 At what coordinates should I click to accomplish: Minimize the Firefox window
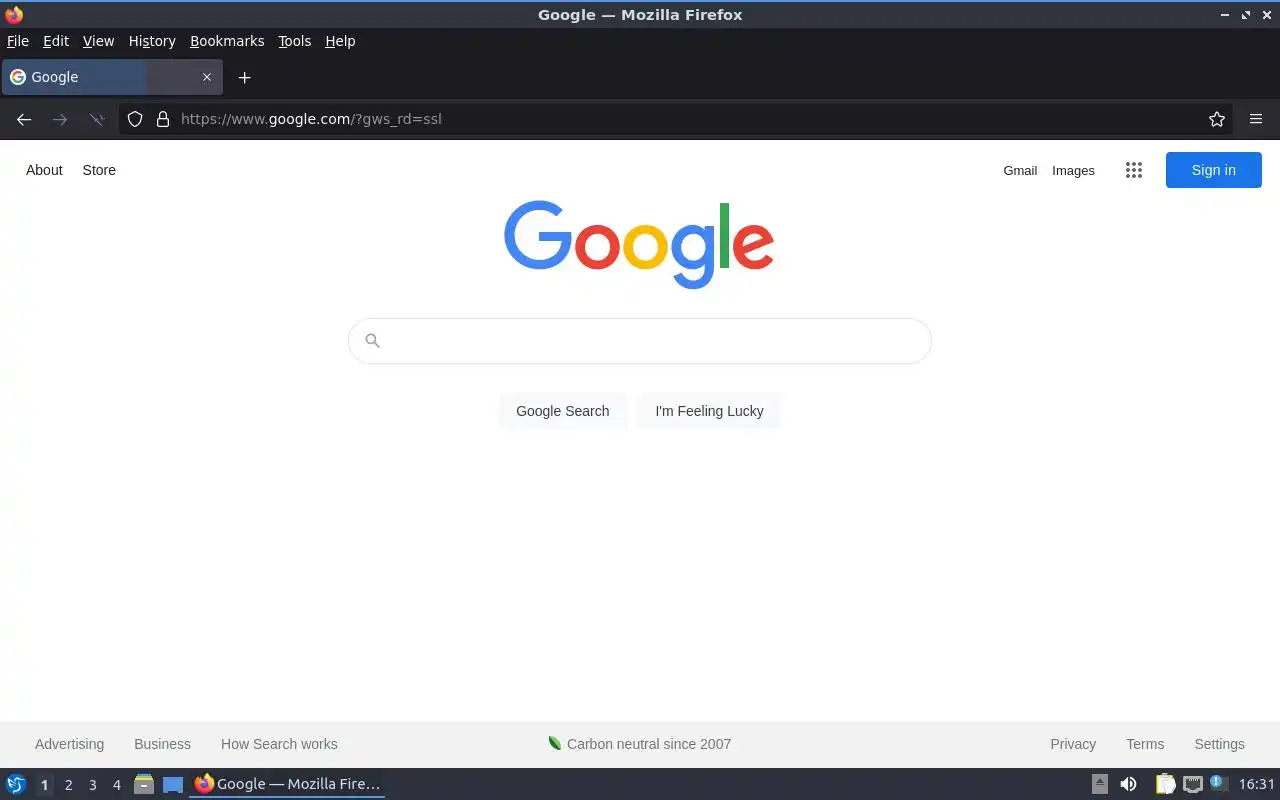tap(1225, 15)
